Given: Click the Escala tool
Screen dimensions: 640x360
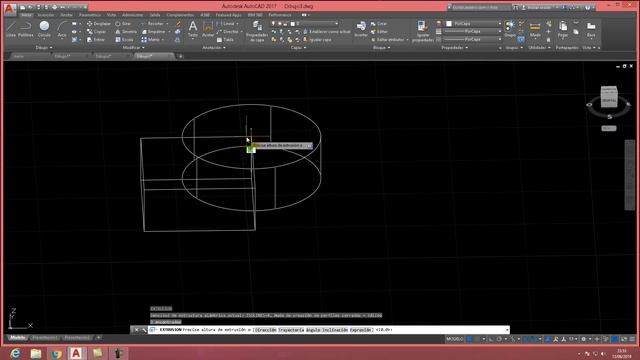Looking at the screenshot, I should click(124, 40).
